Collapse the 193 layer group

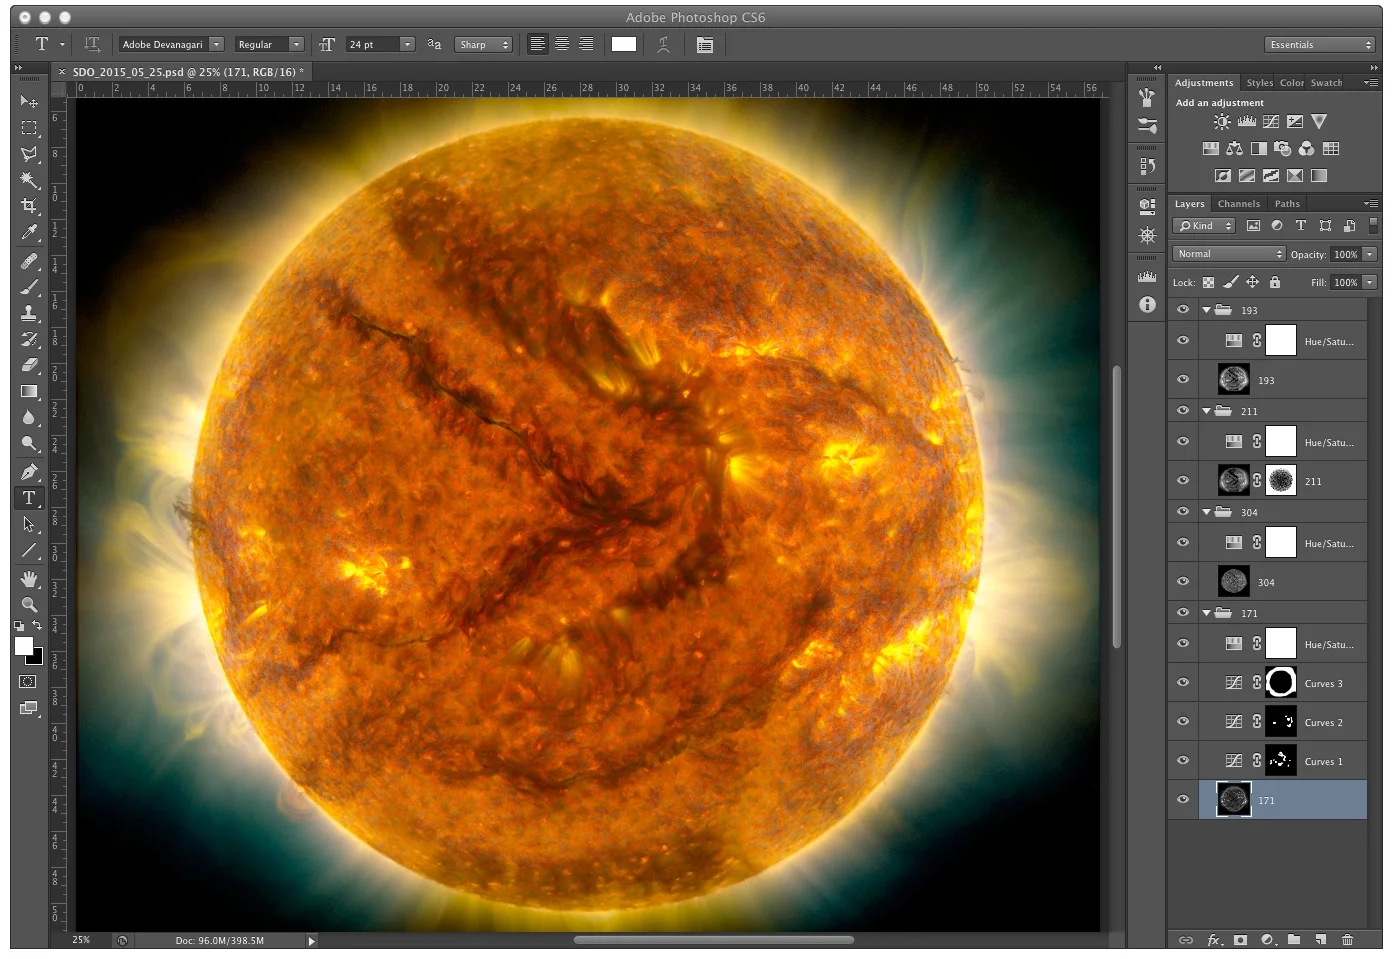coord(1206,310)
